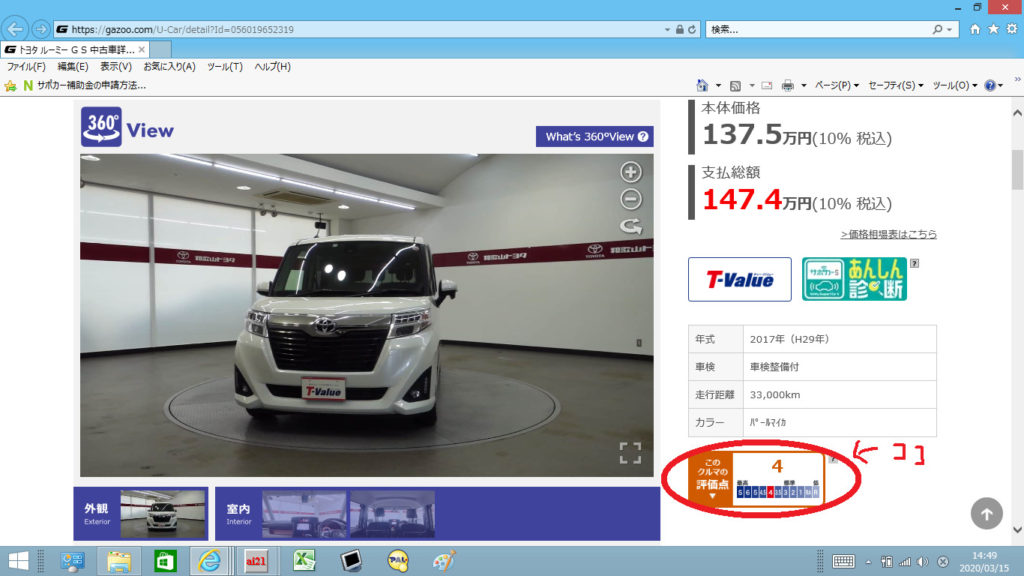Image resolution: width=1024 pixels, height=576 pixels.
Task: Open the 価格相場表はこちら link
Action: [x=888, y=234]
